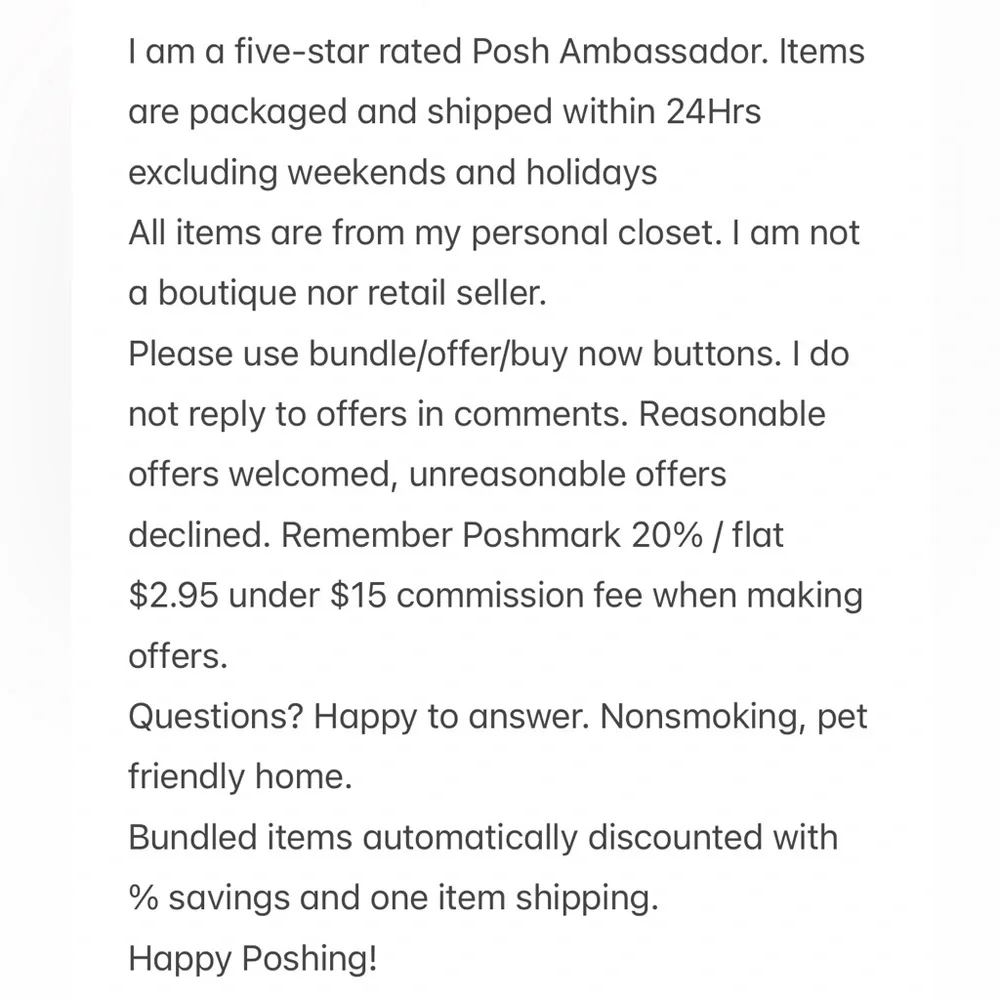Click the line "excluding weekends and holidays"
The width and height of the screenshot is (1000, 1000).
tap(393, 172)
